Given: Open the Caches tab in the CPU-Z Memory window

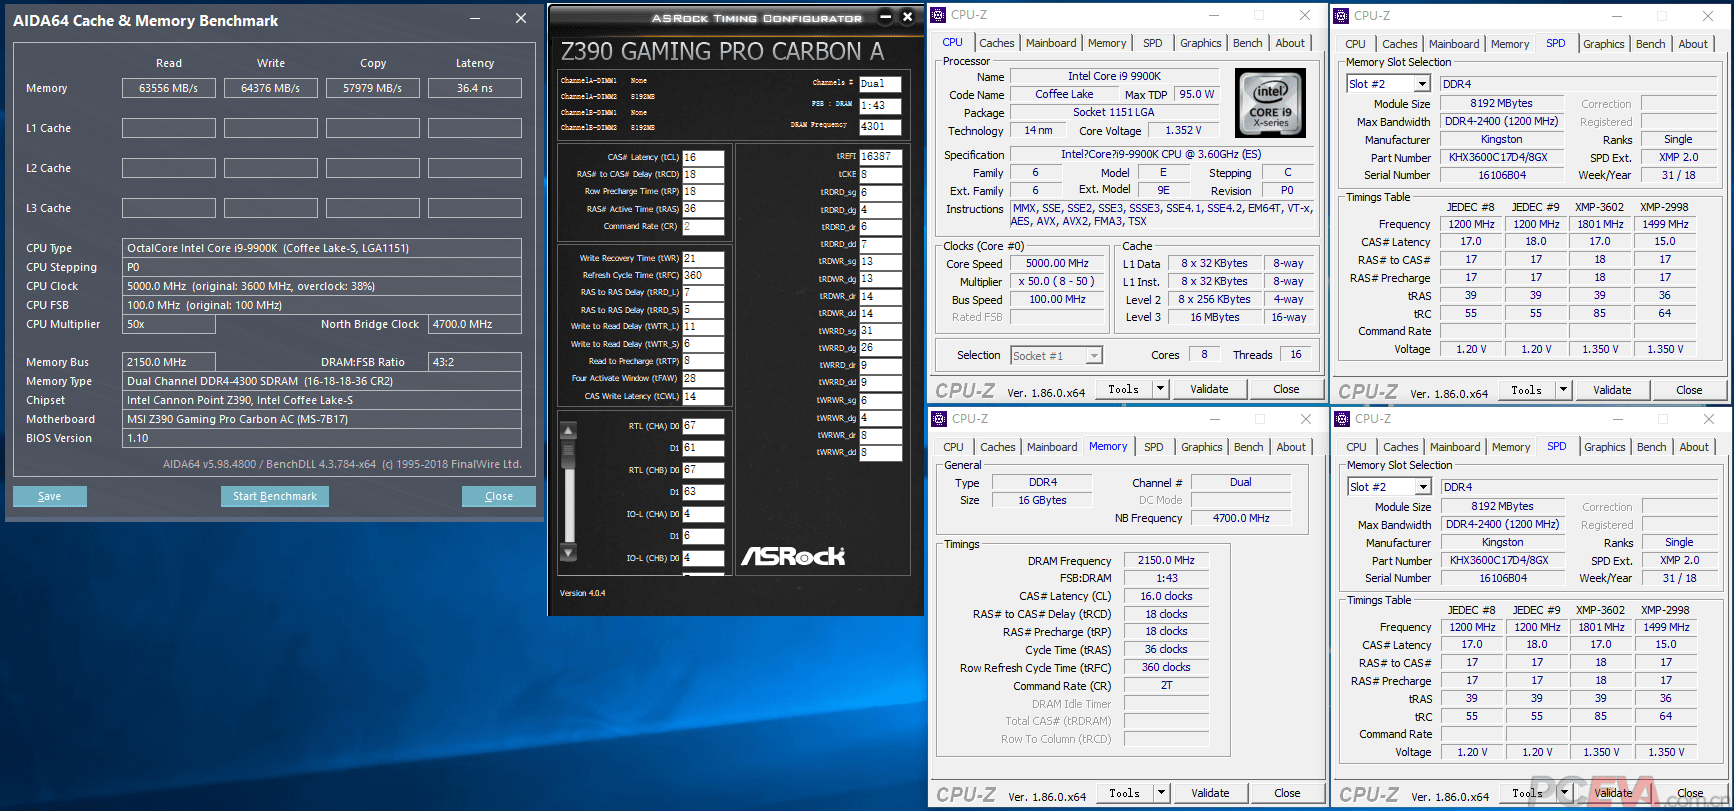Looking at the screenshot, I should coord(998,447).
